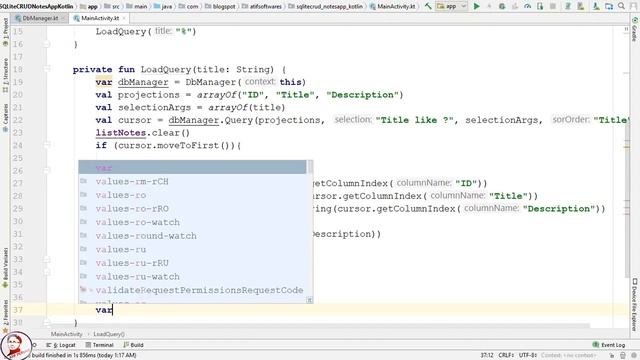Open the Logcat tool window
The width and height of the screenshot is (640, 360).
tap(61, 345)
